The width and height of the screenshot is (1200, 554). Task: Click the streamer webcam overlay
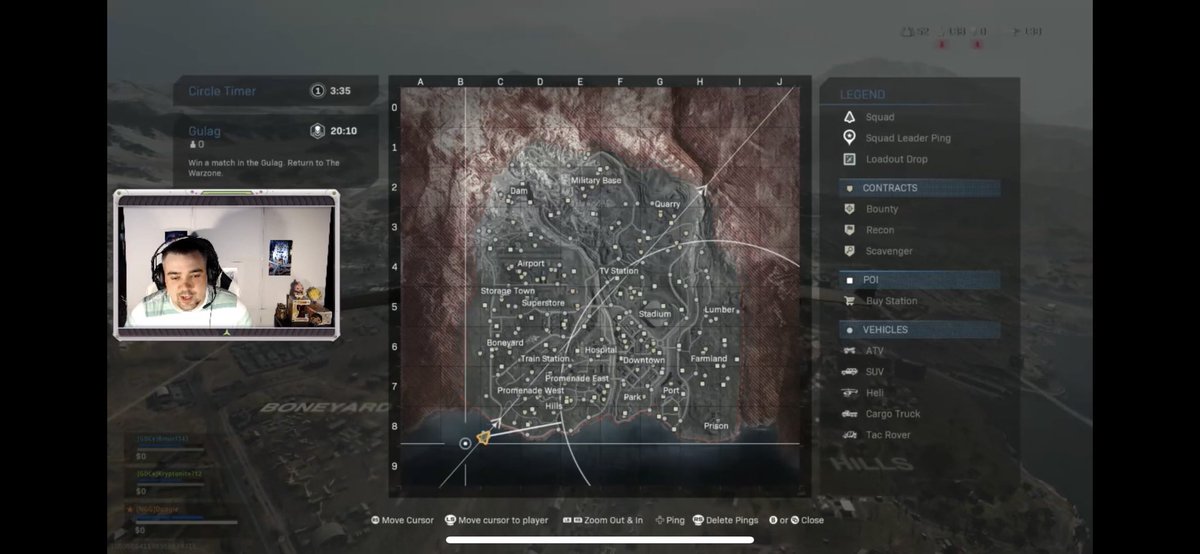[x=225, y=266]
